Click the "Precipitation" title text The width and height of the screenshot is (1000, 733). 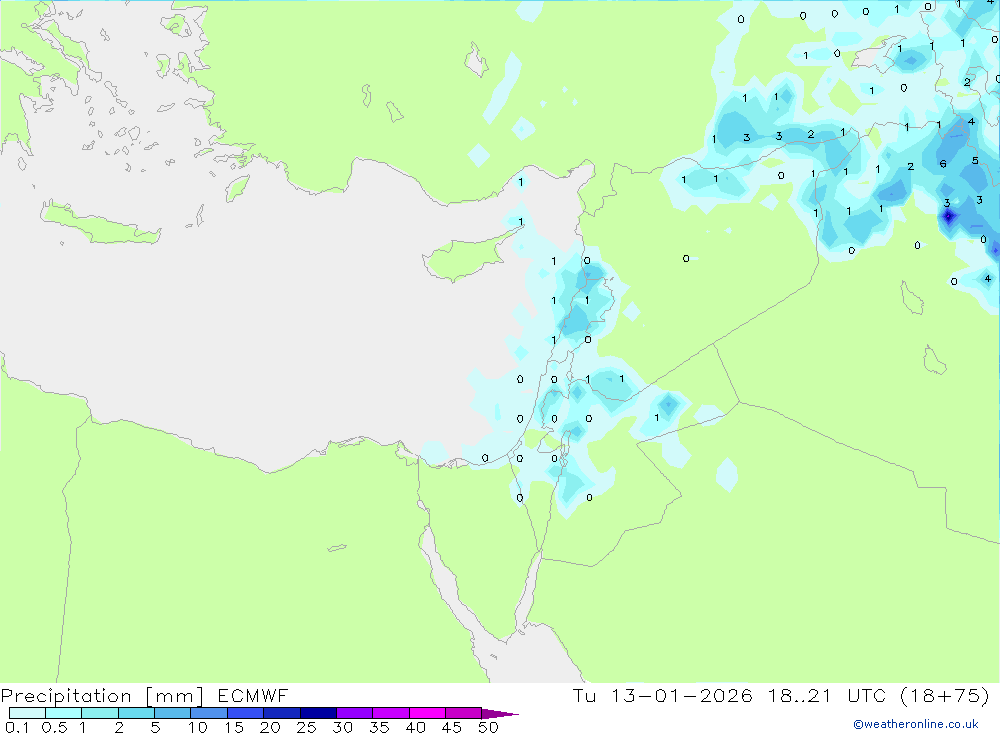click(x=66, y=696)
